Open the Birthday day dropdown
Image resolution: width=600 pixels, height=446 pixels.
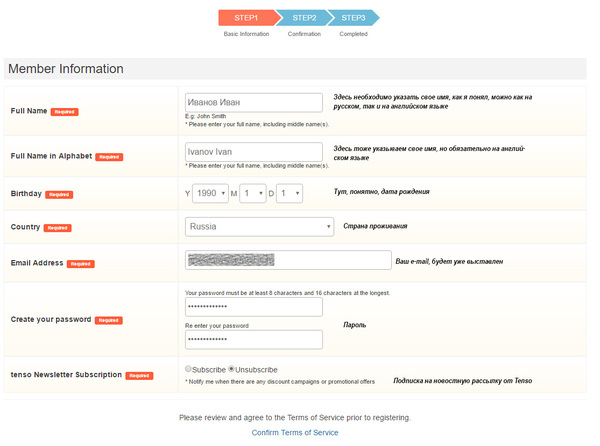point(289,192)
